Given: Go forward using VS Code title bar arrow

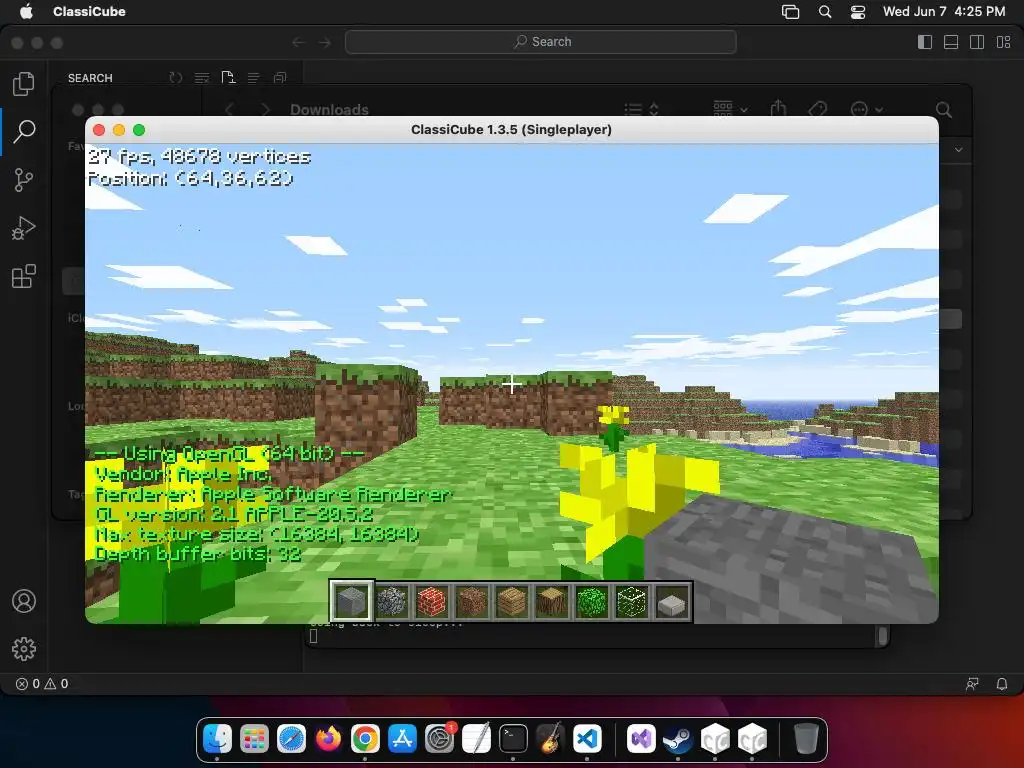Looking at the screenshot, I should (325, 42).
